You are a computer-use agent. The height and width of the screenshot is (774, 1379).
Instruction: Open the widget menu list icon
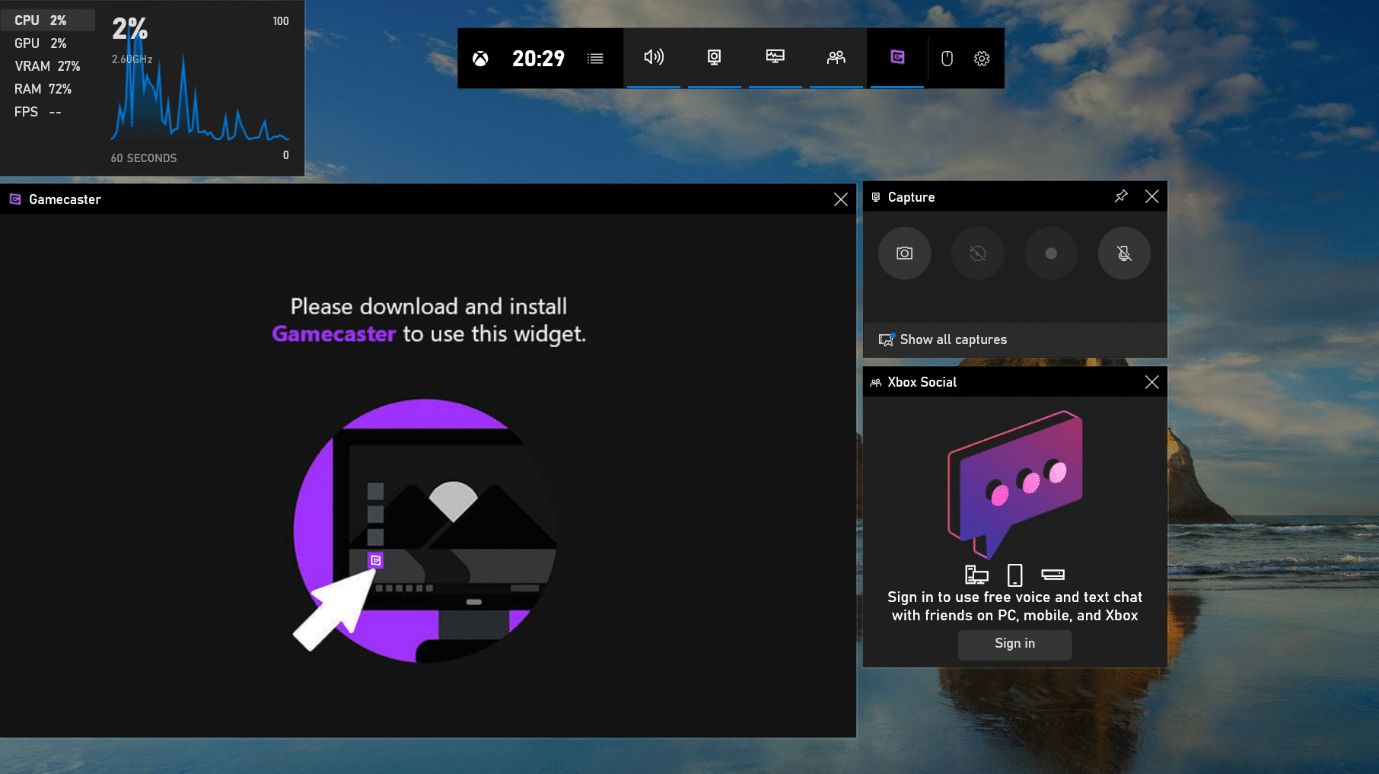[595, 58]
